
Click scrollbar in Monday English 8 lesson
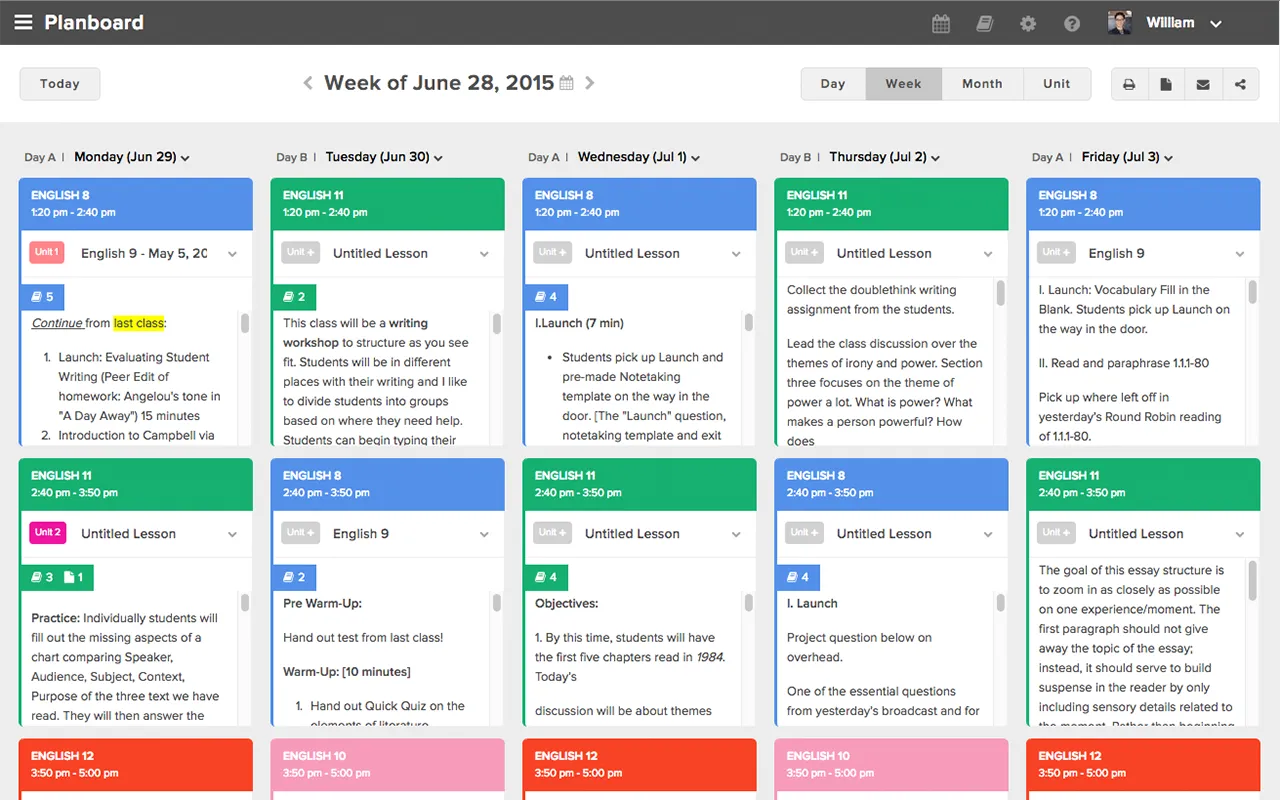point(245,323)
